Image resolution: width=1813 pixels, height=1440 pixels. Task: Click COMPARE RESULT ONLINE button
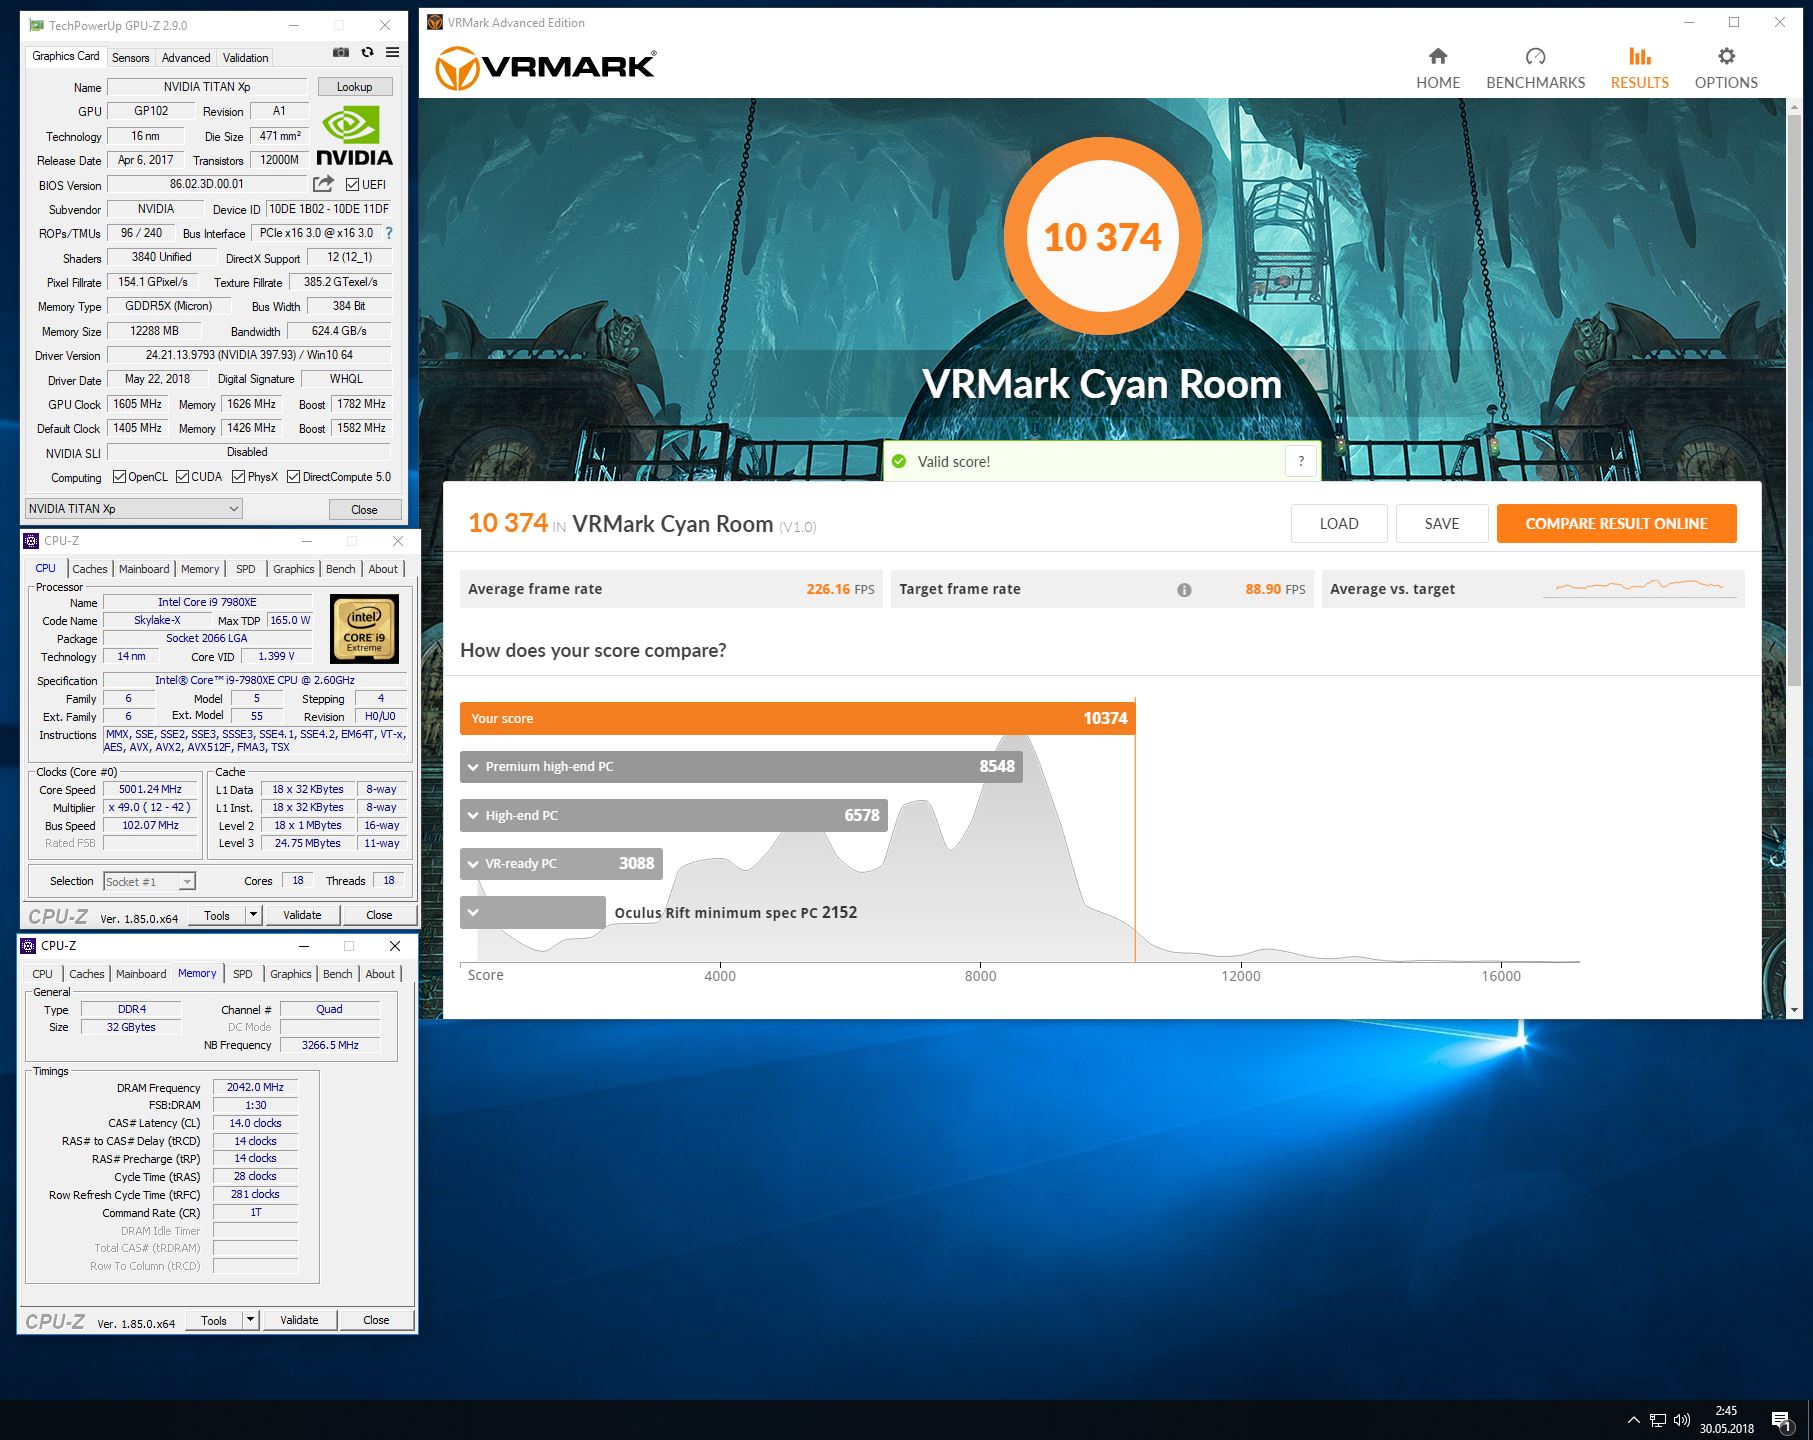tap(1616, 523)
